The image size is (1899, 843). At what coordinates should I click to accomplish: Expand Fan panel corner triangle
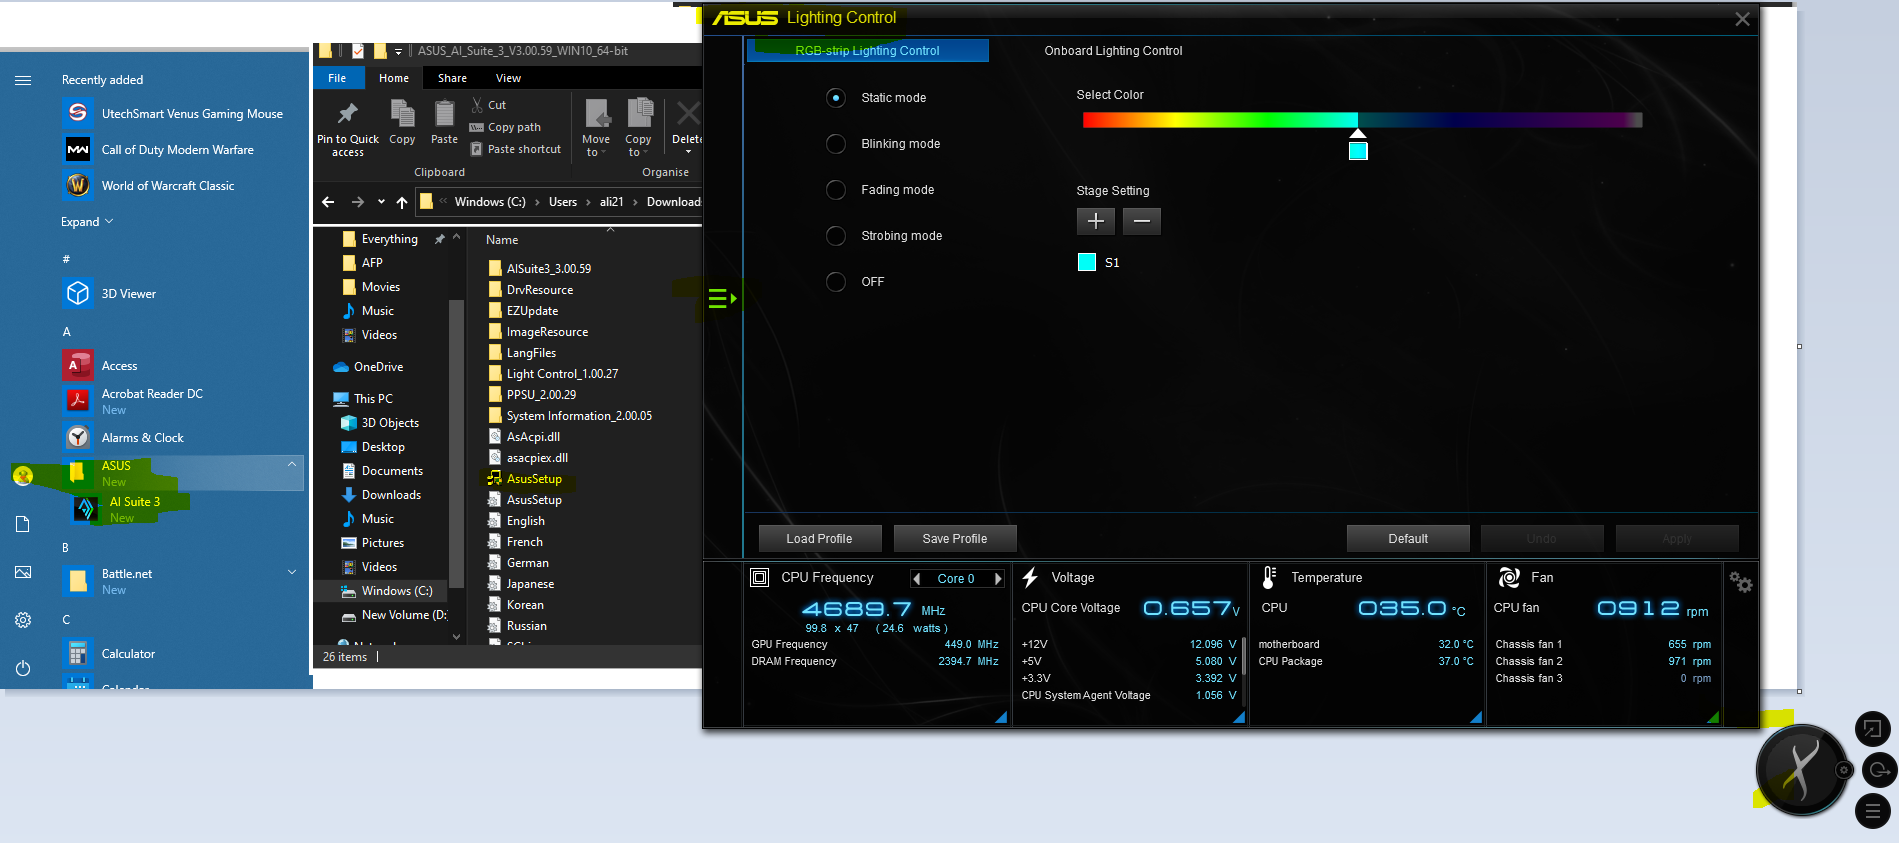1713,717
